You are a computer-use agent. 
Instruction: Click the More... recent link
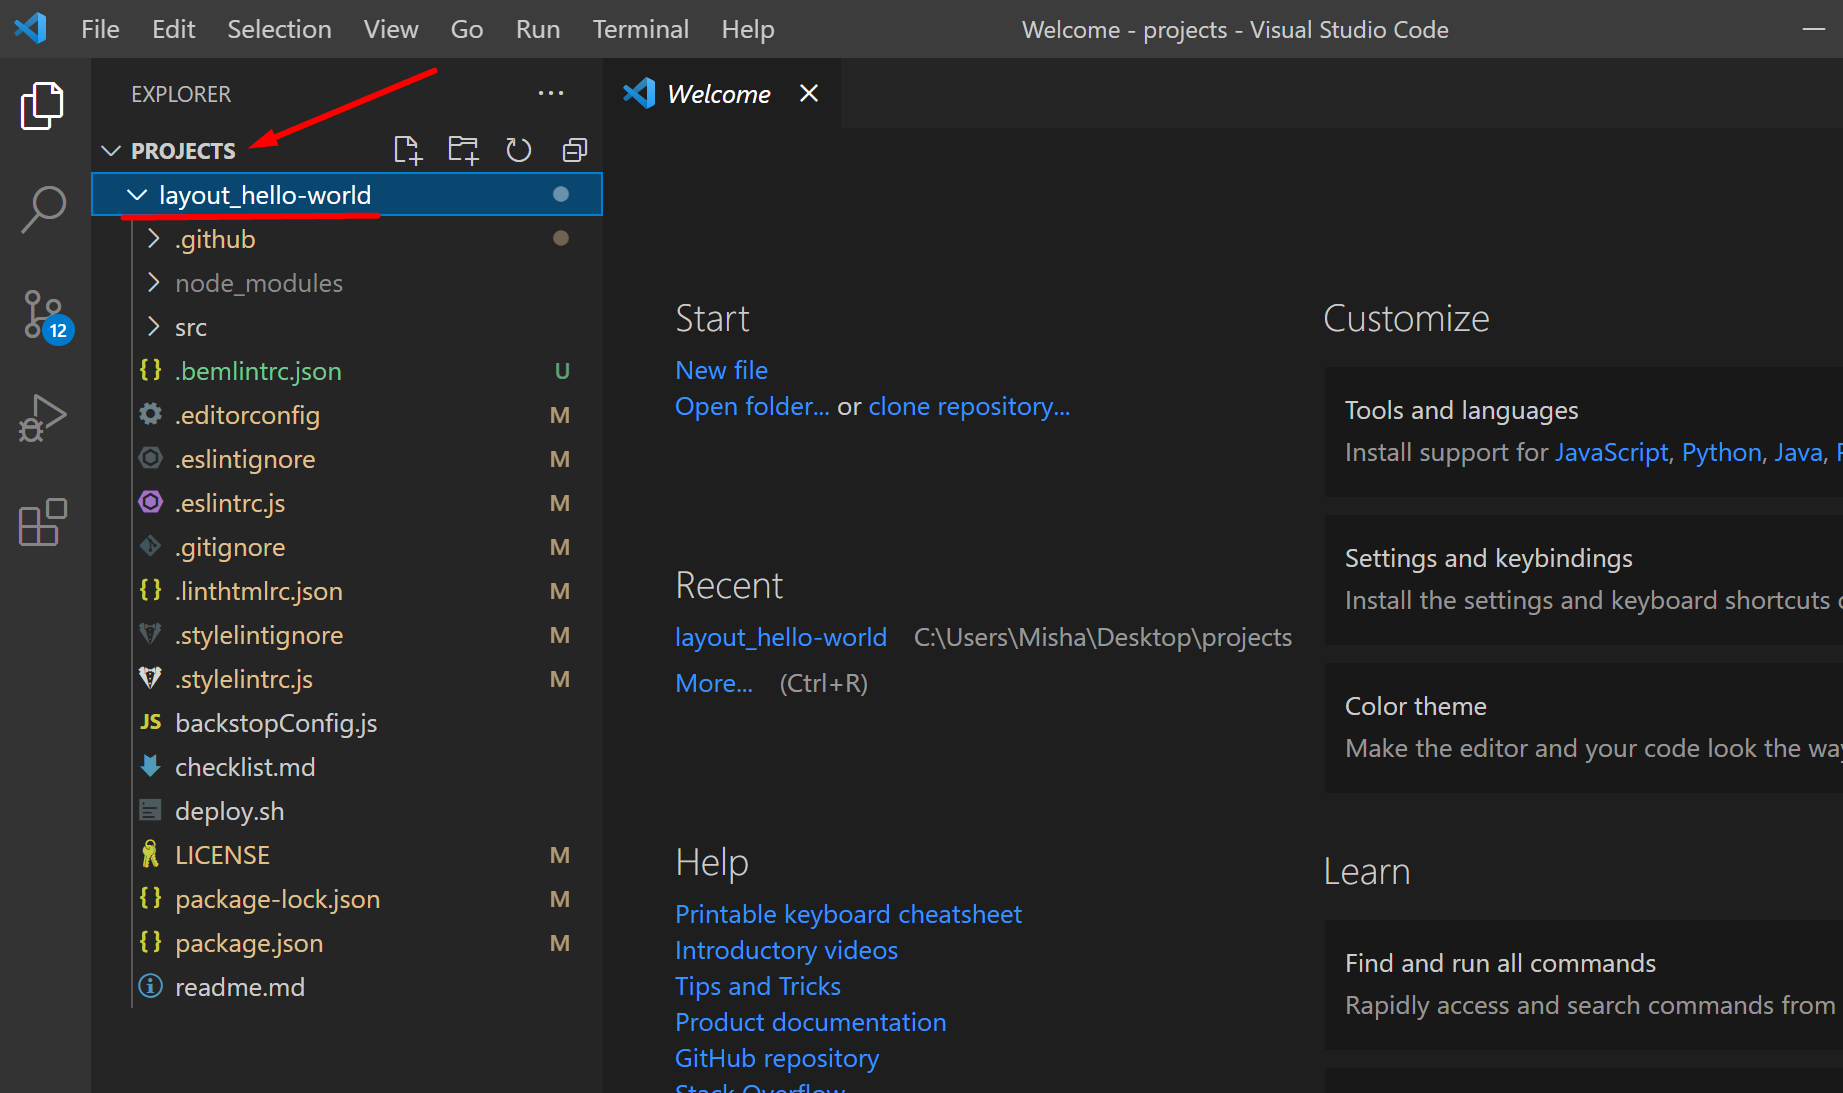tap(714, 683)
